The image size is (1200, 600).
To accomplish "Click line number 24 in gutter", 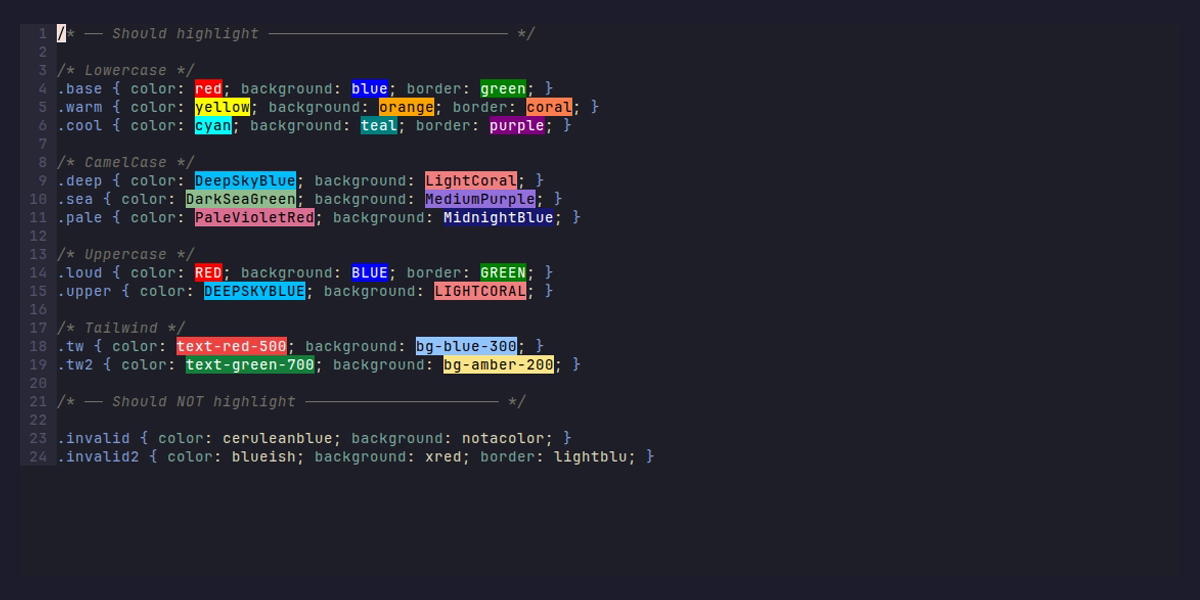I will click(x=38, y=457).
